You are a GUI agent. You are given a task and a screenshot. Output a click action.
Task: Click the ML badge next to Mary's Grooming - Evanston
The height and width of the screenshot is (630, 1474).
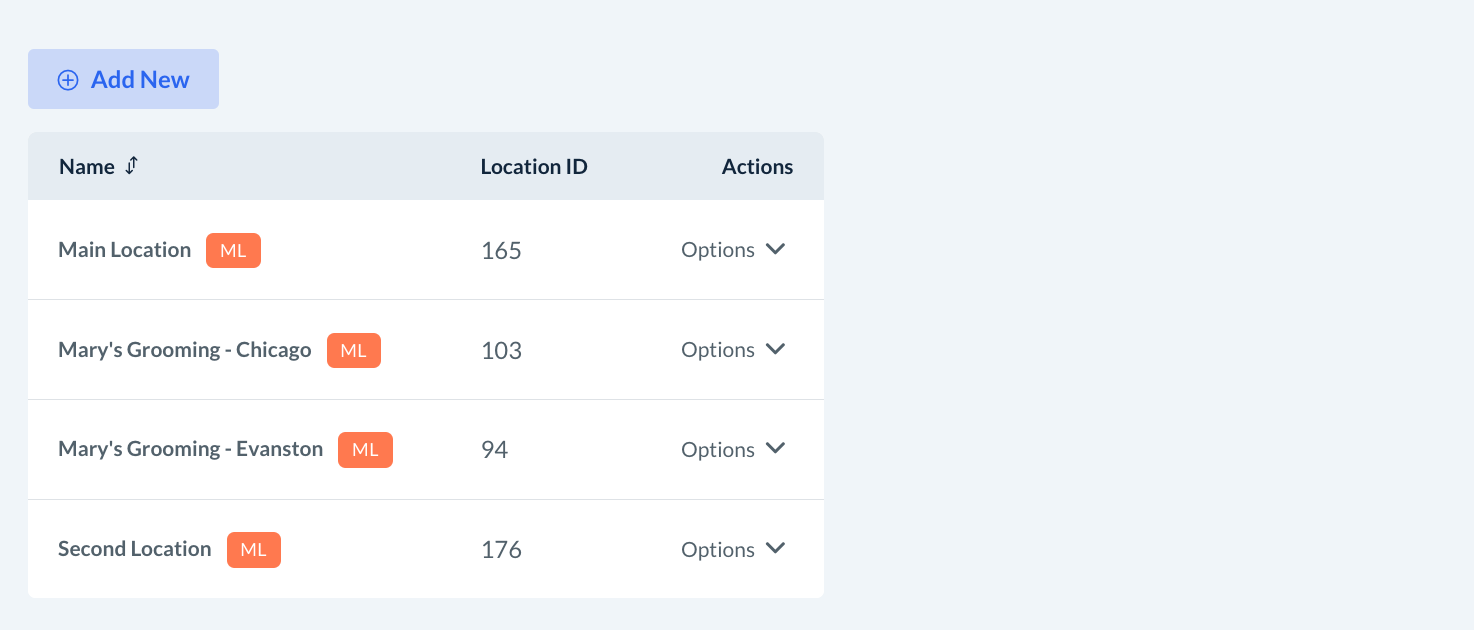click(x=365, y=450)
